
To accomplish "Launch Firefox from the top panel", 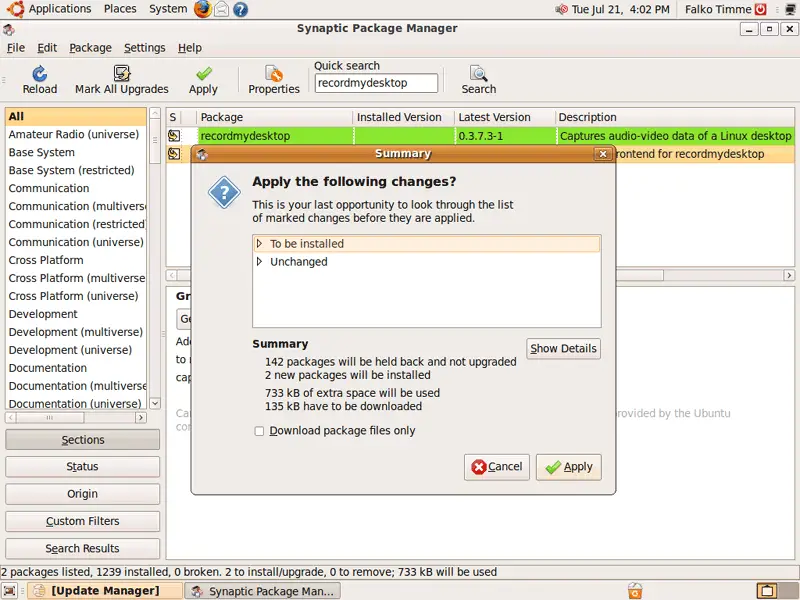I will point(203,9).
